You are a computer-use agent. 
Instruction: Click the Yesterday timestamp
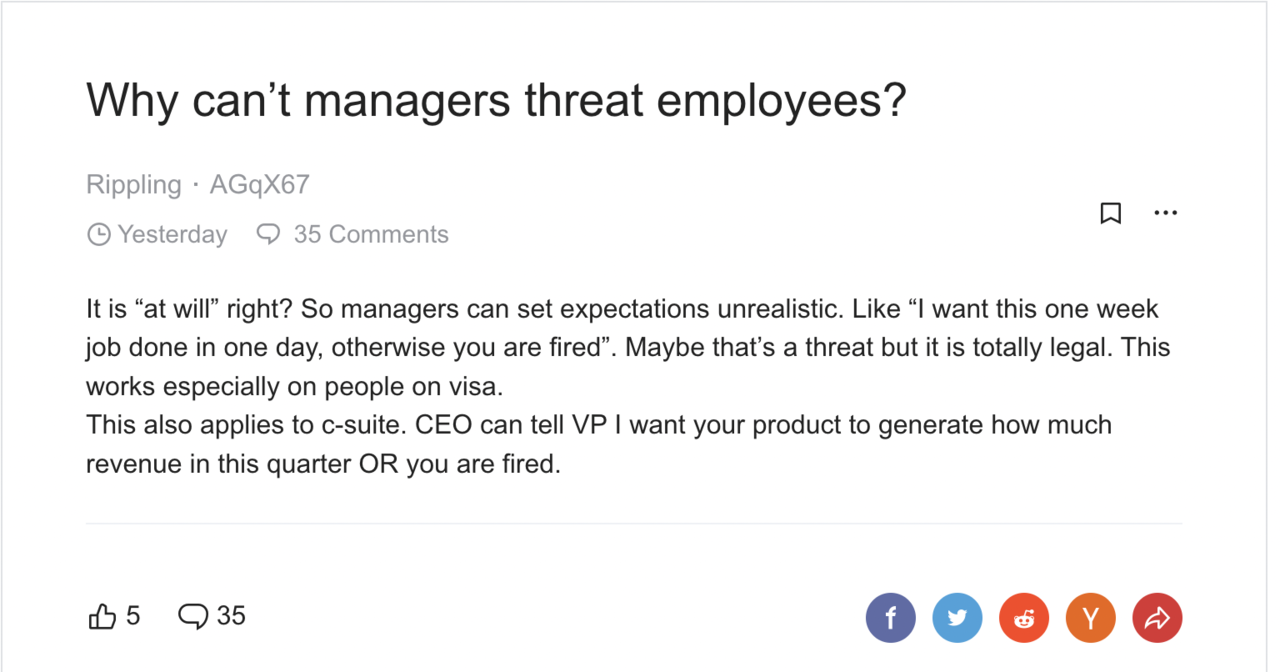click(173, 235)
